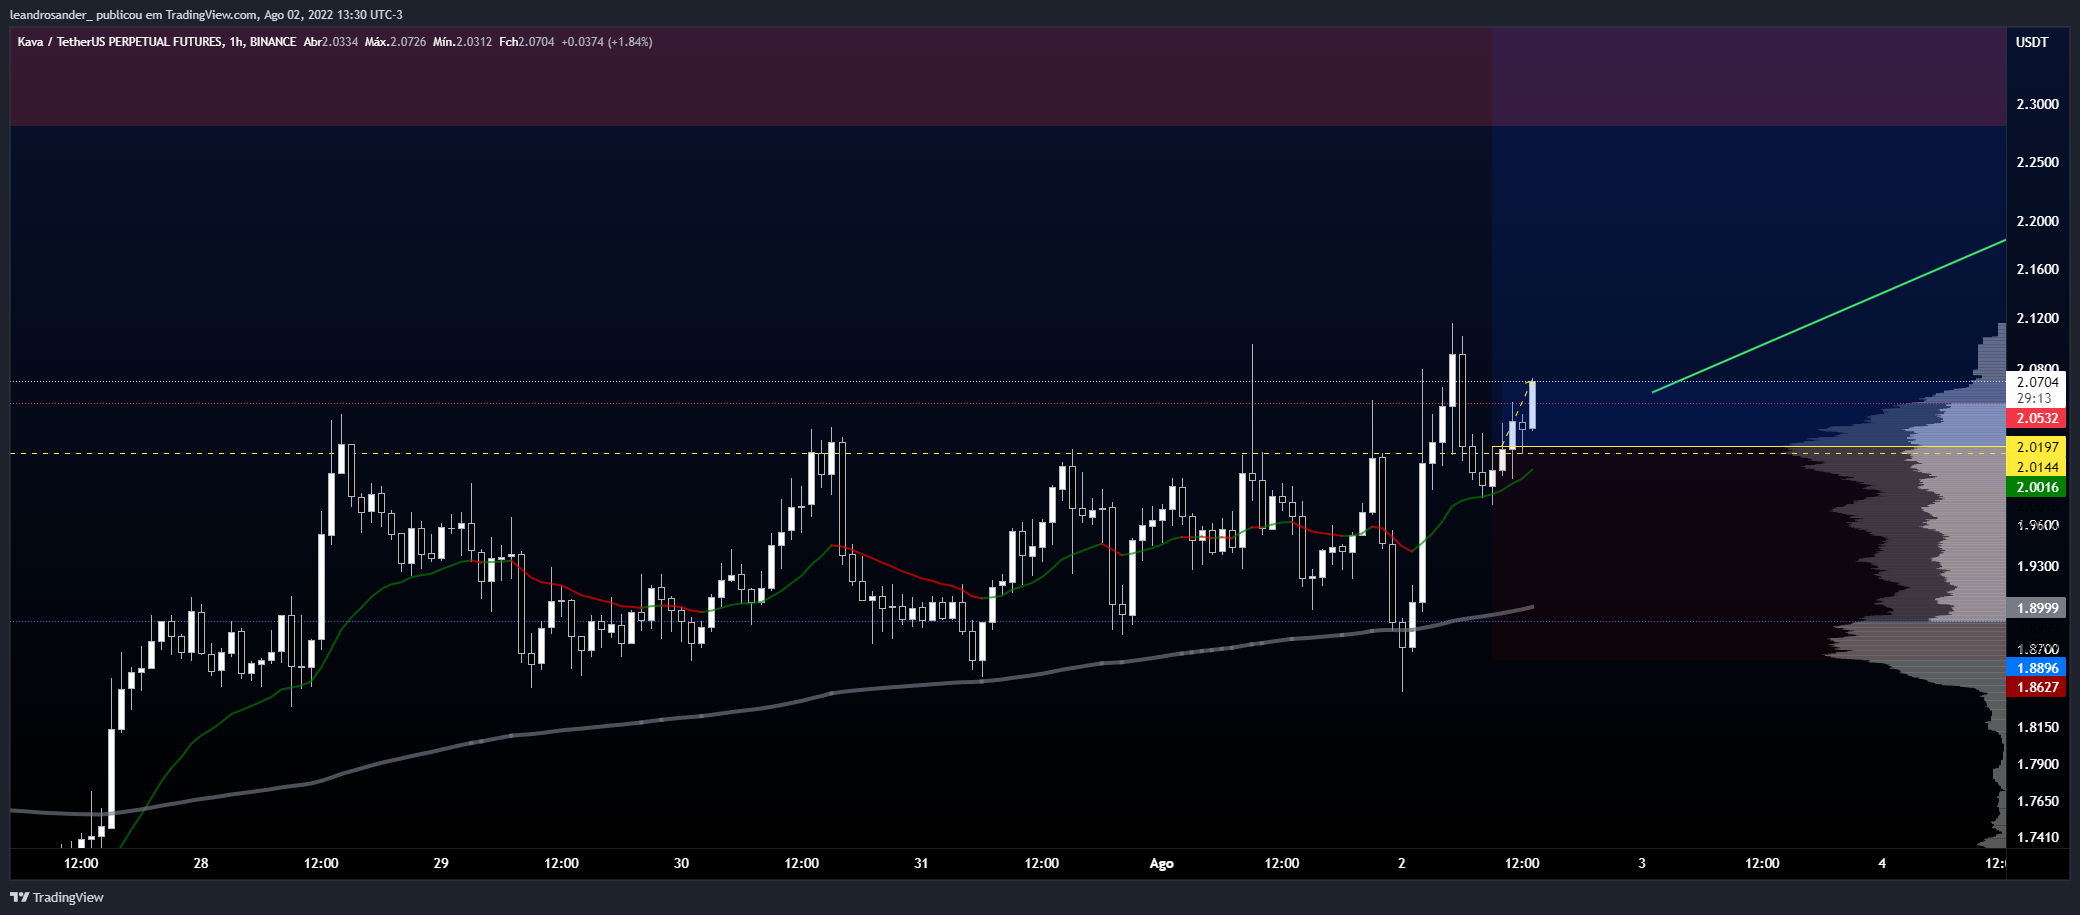The width and height of the screenshot is (2080, 915).
Task: Click the blue price label 1.8896
Action: click(x=2037, y=668)
